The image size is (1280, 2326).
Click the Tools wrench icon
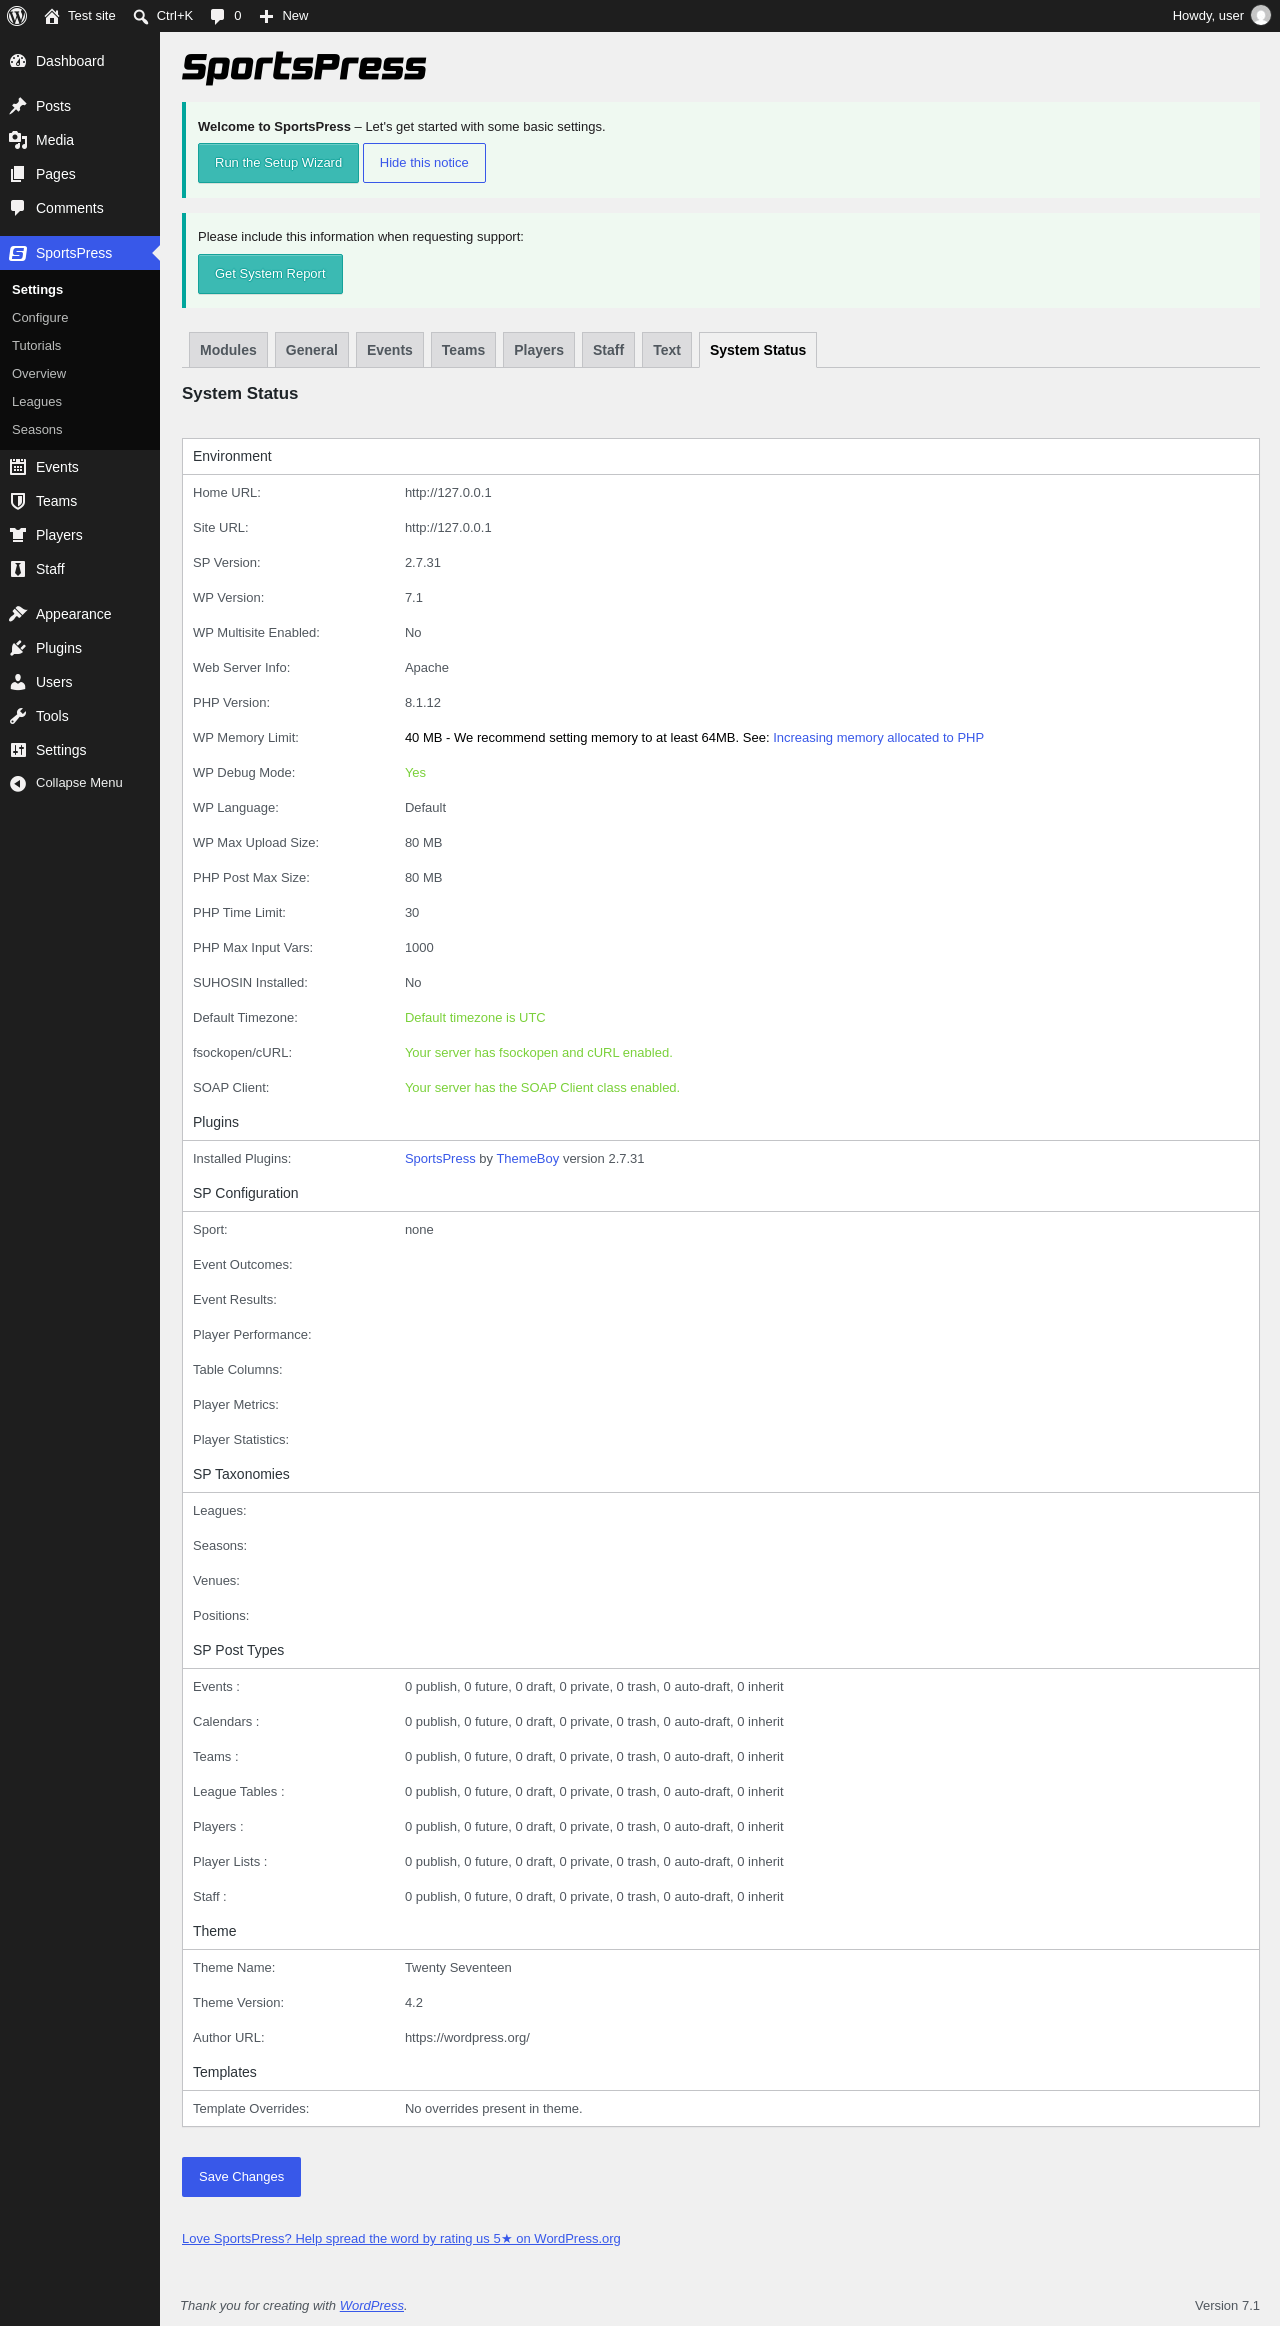pos(18,716)
